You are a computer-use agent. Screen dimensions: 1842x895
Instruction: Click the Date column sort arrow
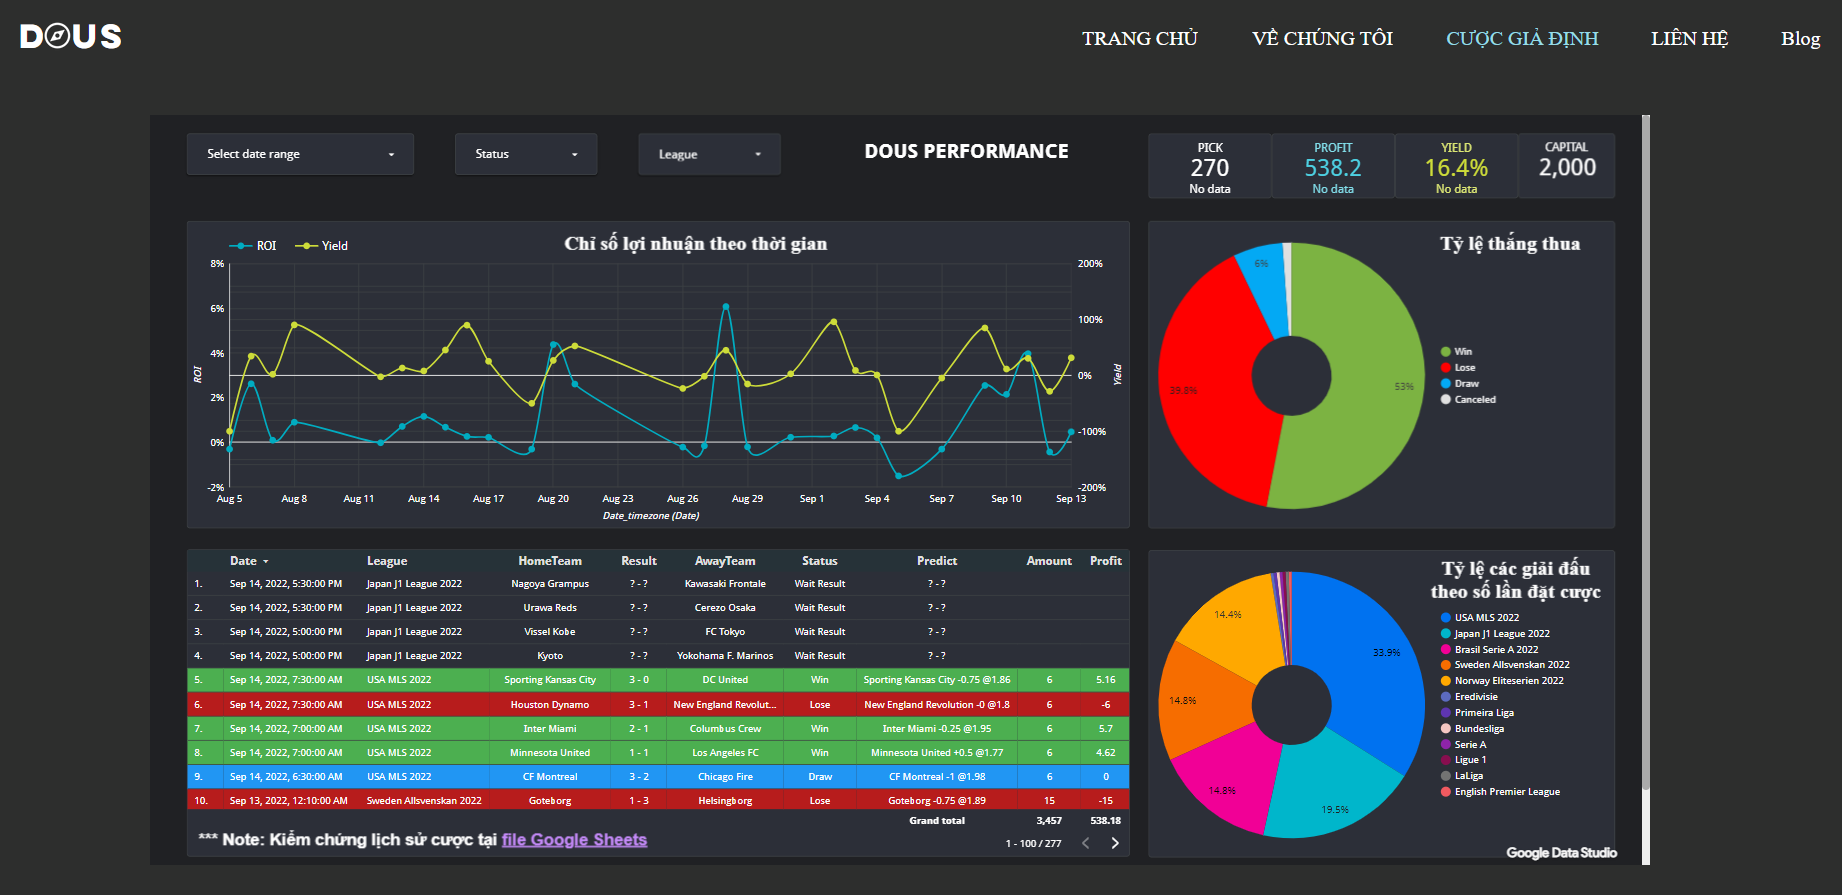coord(266,562)
